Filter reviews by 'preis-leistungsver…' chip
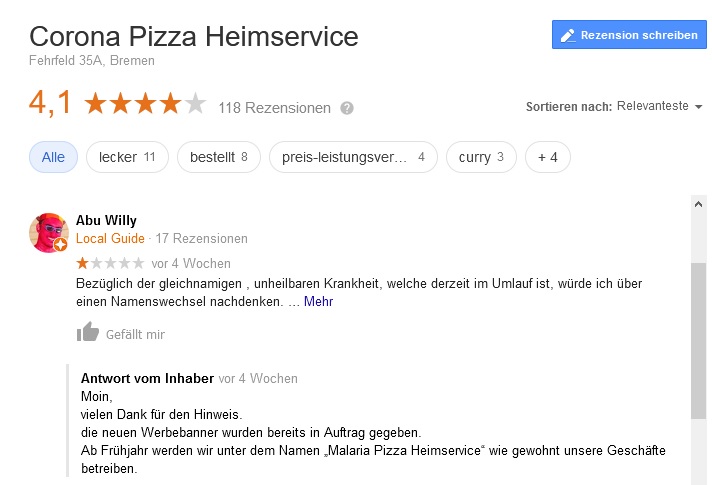This screenshot has height=485, width=712. (353, 157)
